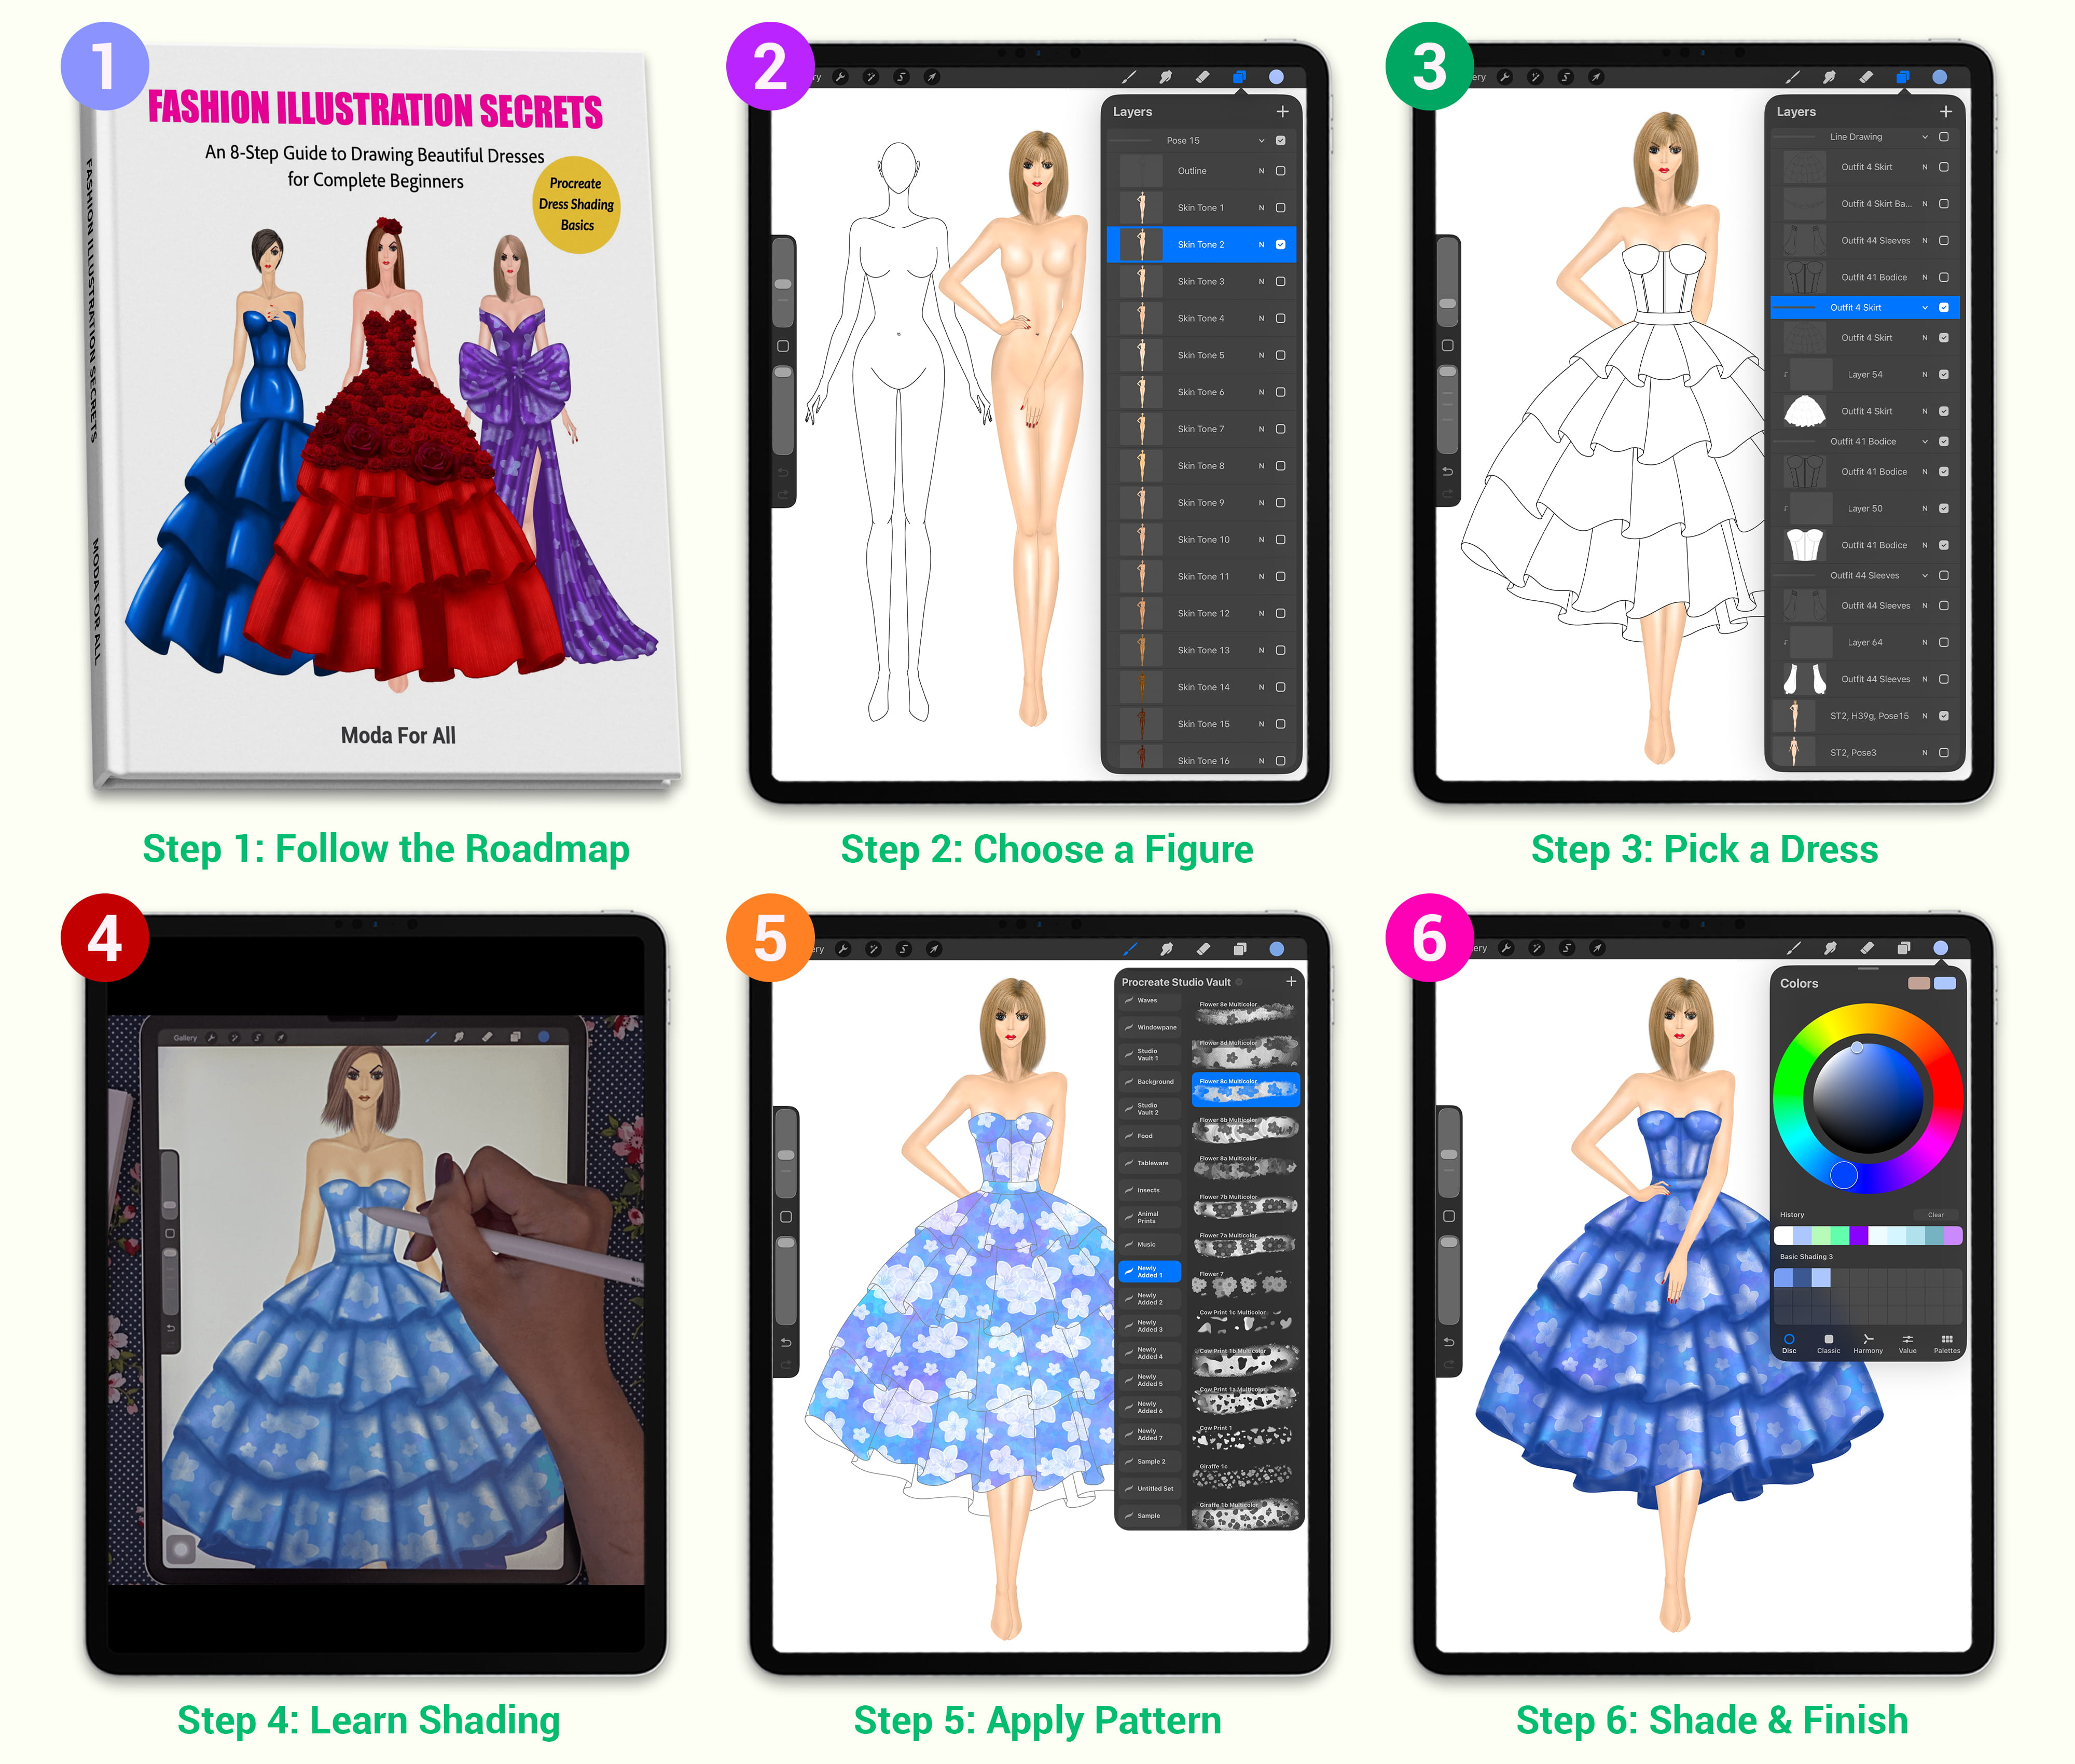Viewport: 2075px width, 1764px height.
Task: Open the Layers icon on Step 5 iPad
Action: [1240, 949]
